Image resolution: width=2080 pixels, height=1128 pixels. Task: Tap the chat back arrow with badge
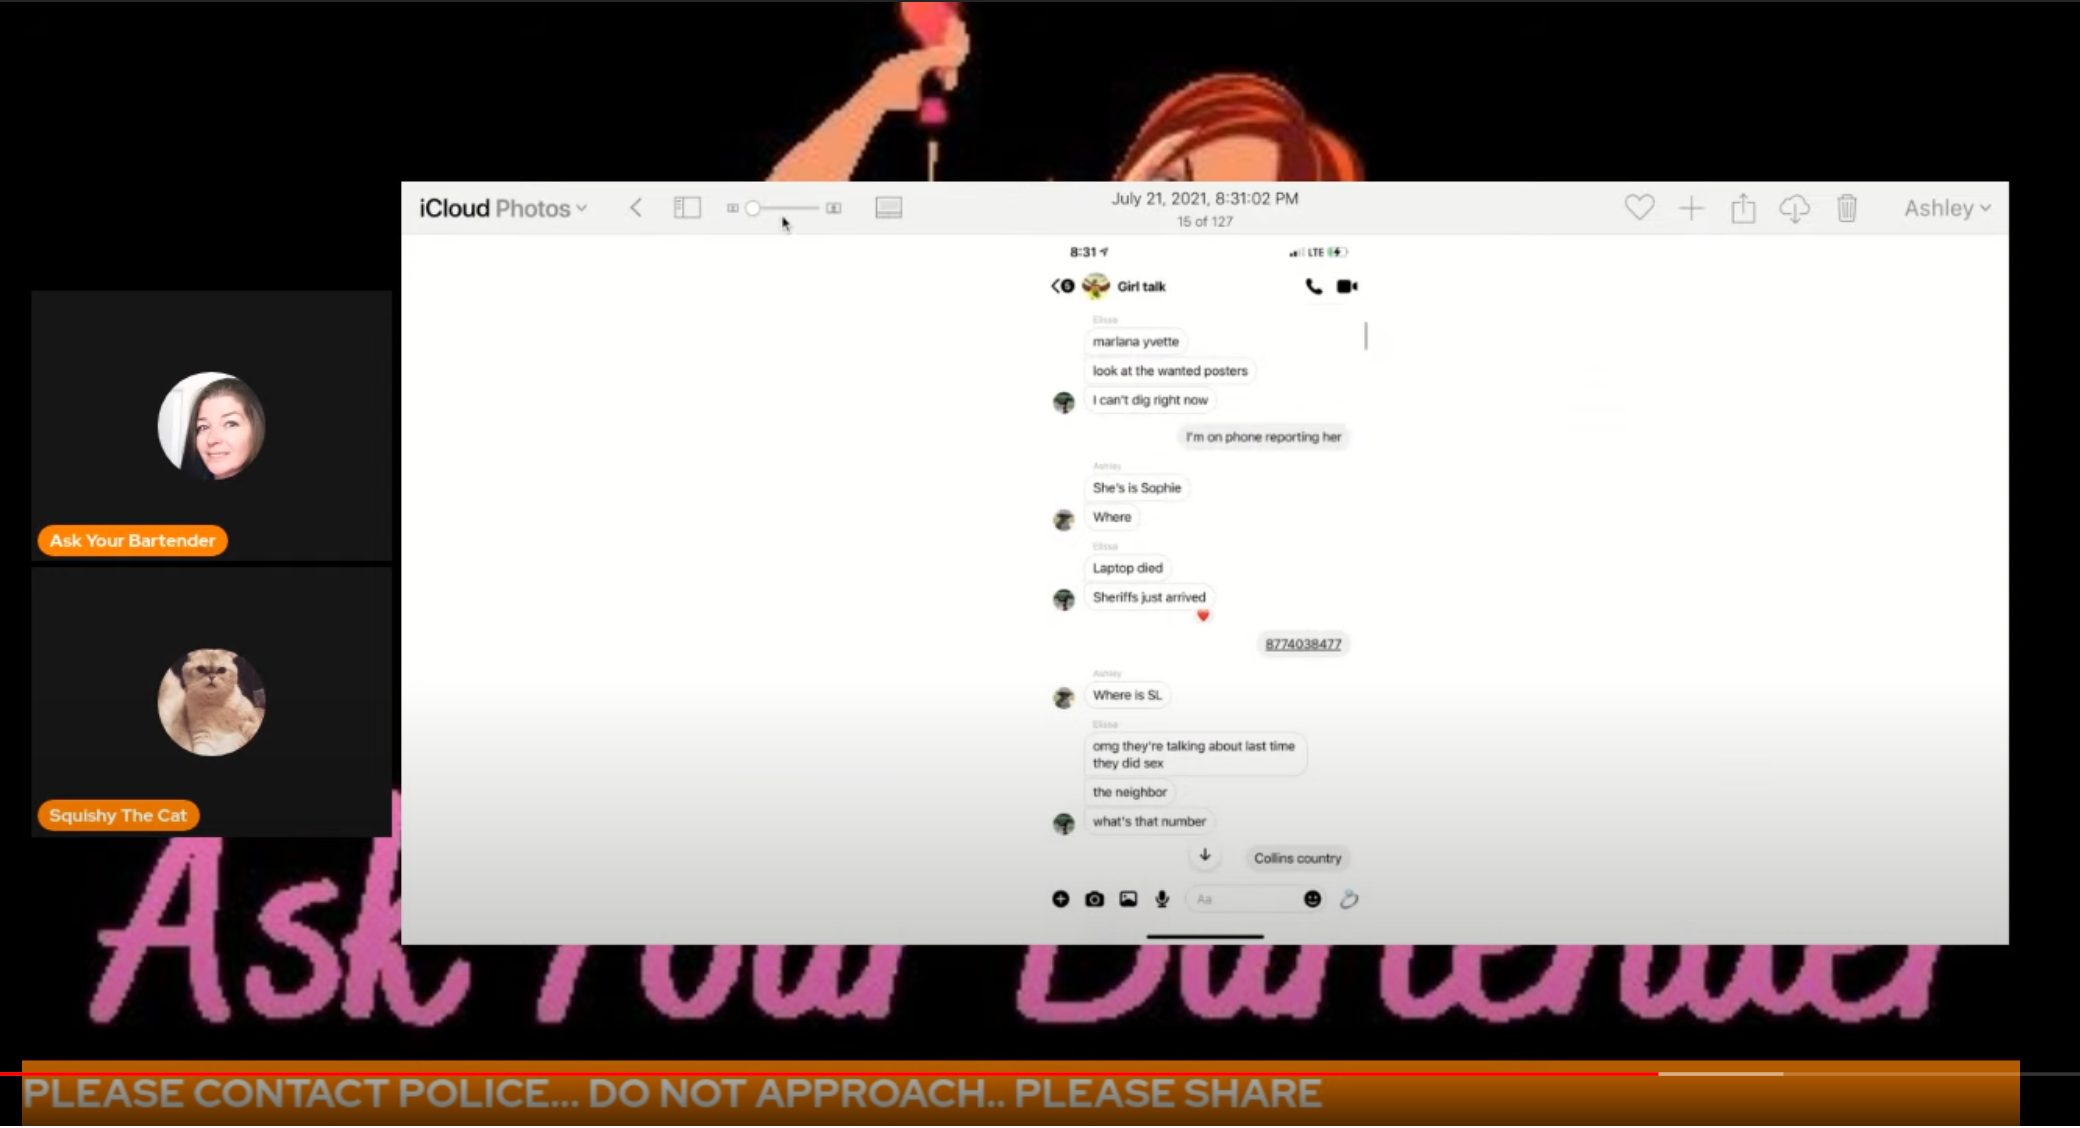pos(1062,286)
